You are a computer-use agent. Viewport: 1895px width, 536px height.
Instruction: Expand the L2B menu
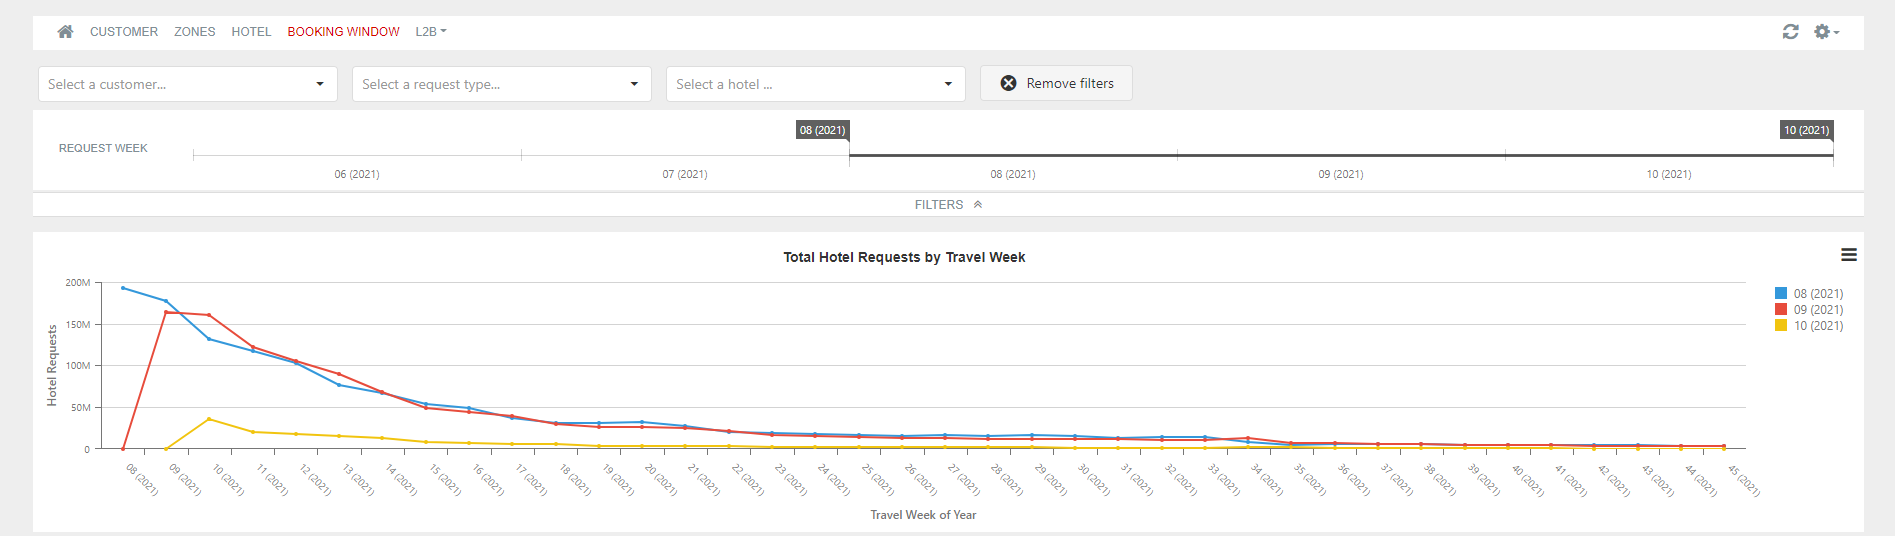(x=431, y=32)
